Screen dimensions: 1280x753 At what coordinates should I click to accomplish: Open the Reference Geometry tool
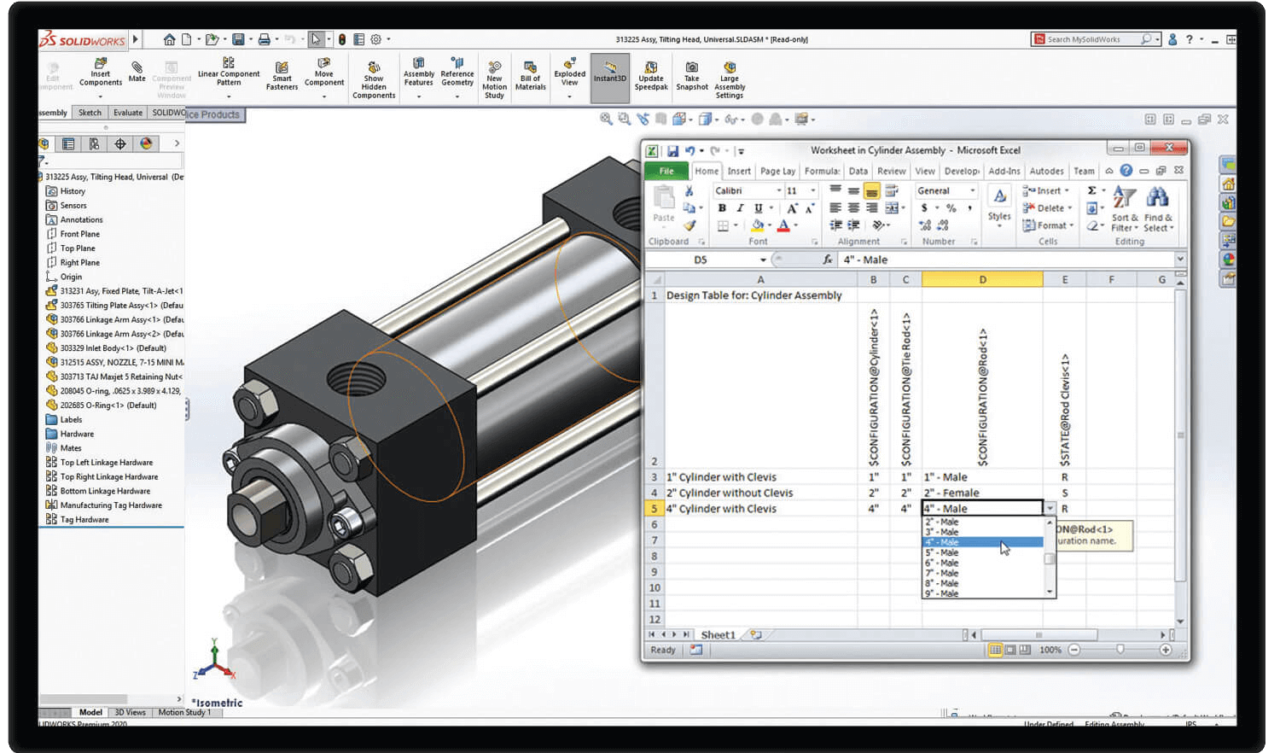point(456,72)
